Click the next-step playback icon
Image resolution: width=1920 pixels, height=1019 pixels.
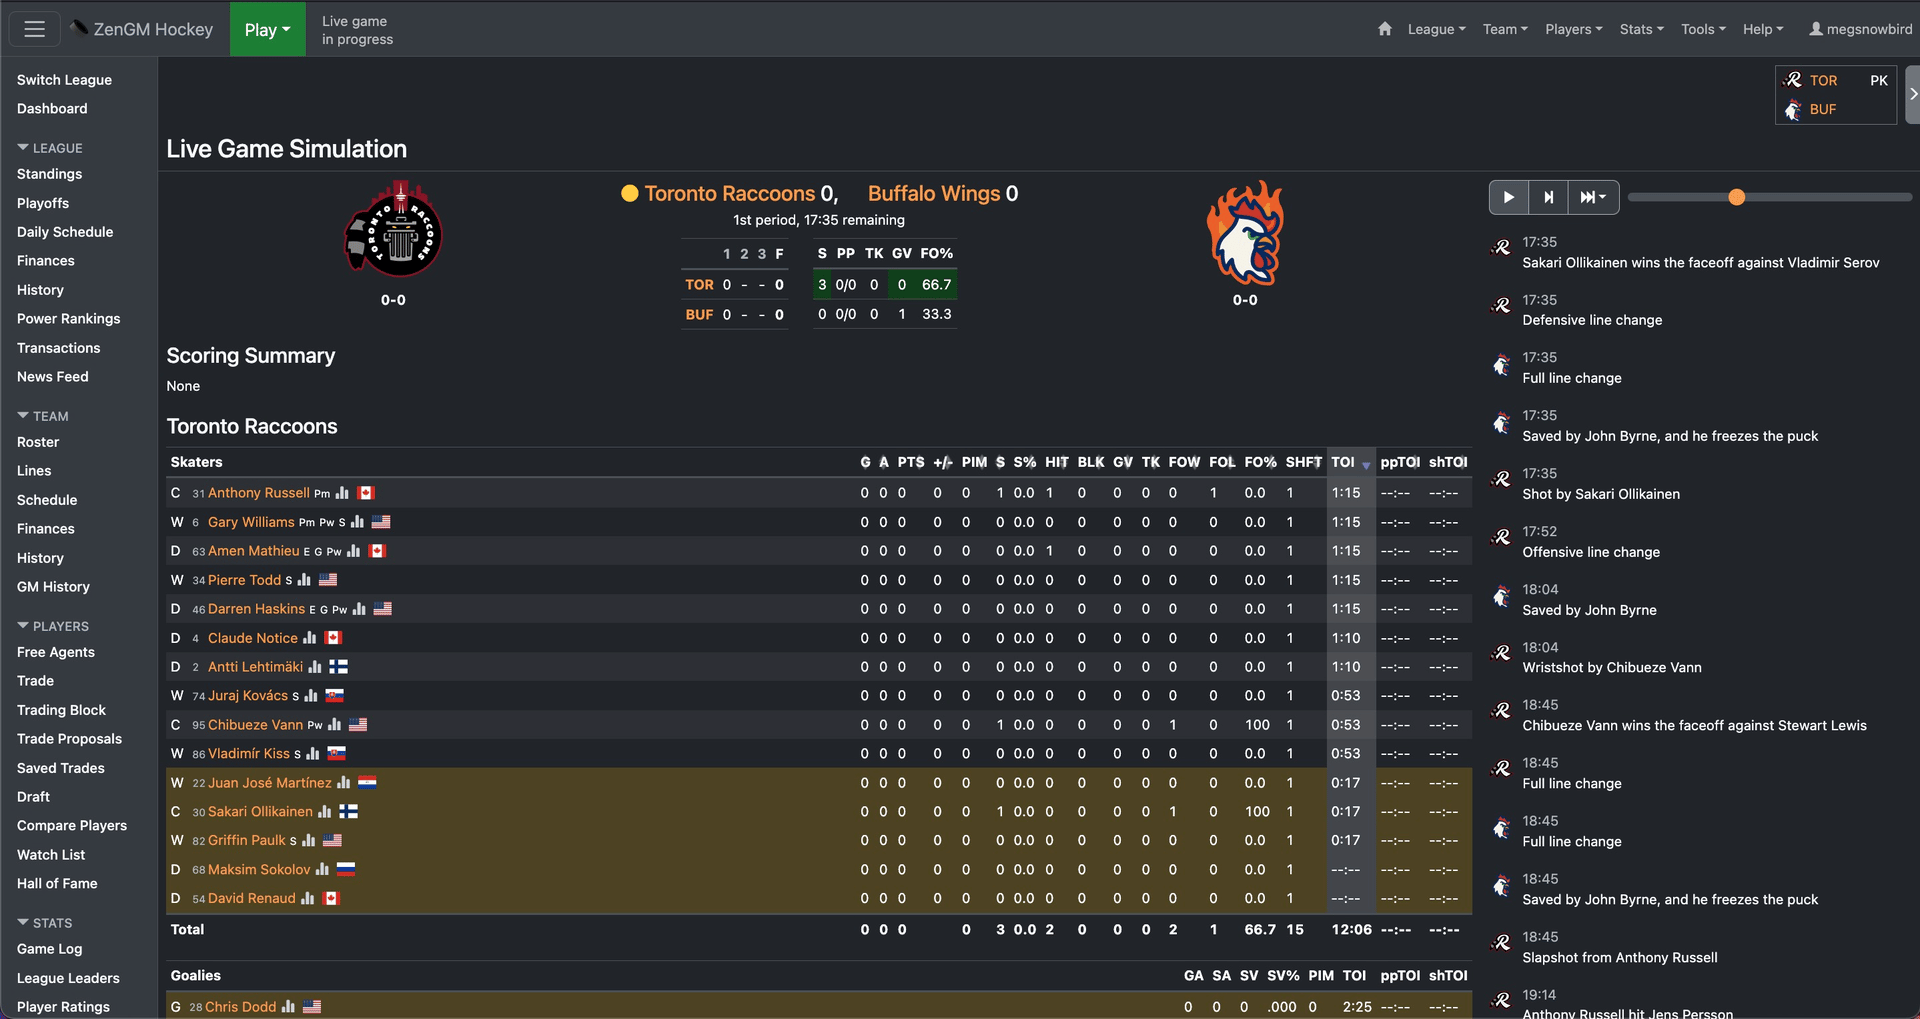point(1548,197)
